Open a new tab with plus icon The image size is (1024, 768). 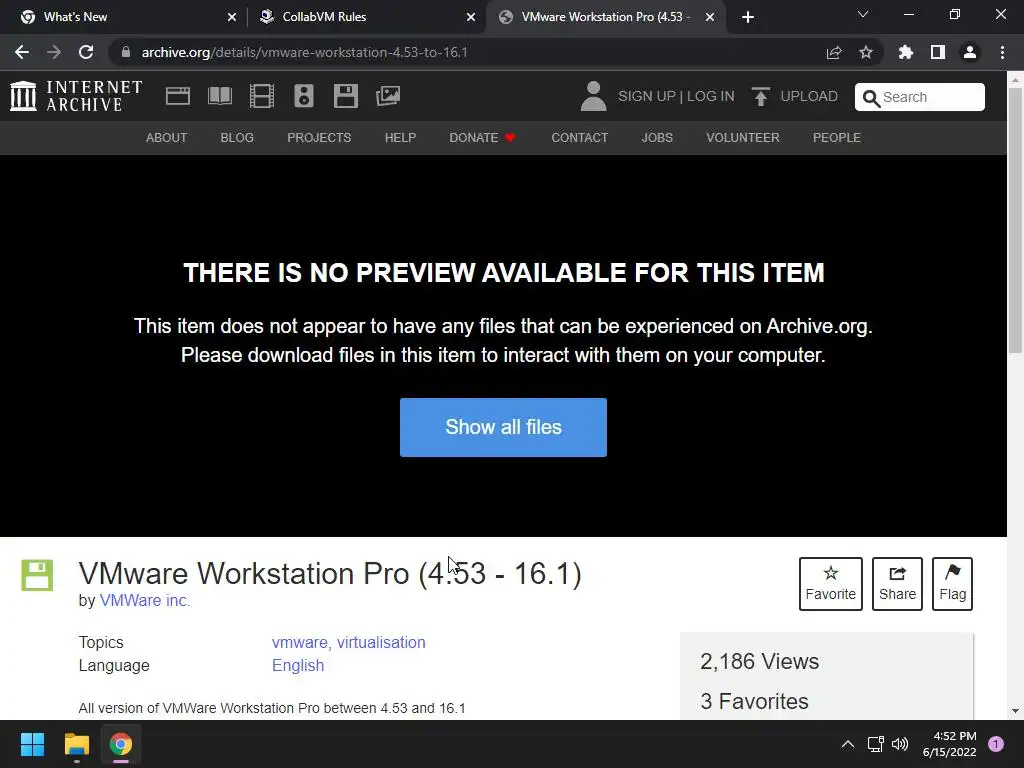pyautogui.click(x=748, y=17)
